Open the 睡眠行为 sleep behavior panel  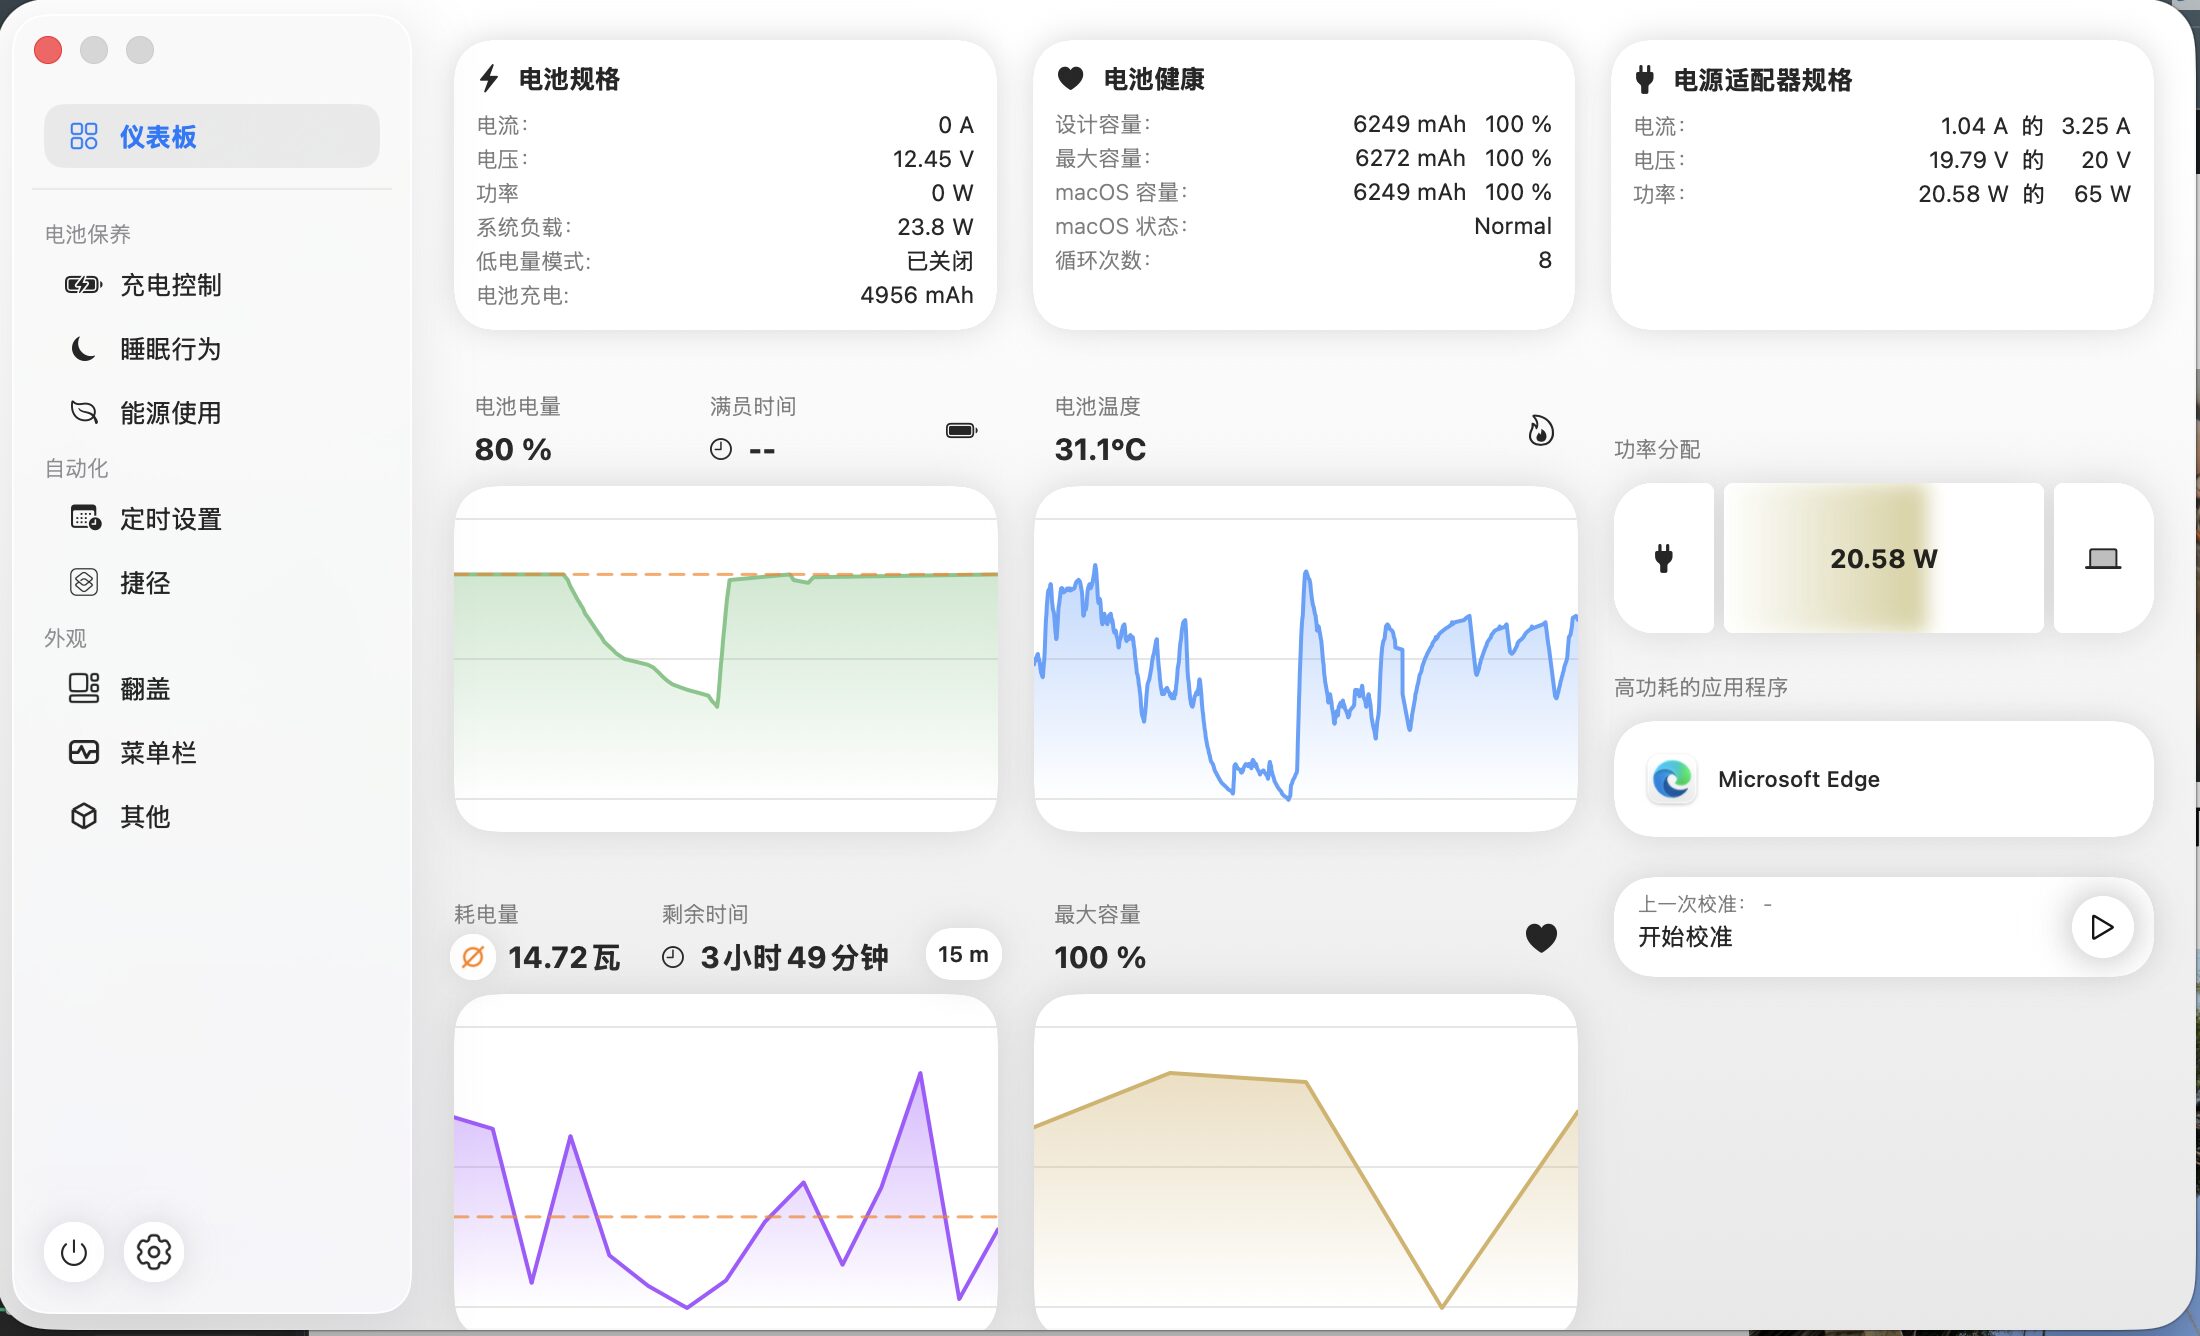171,349
